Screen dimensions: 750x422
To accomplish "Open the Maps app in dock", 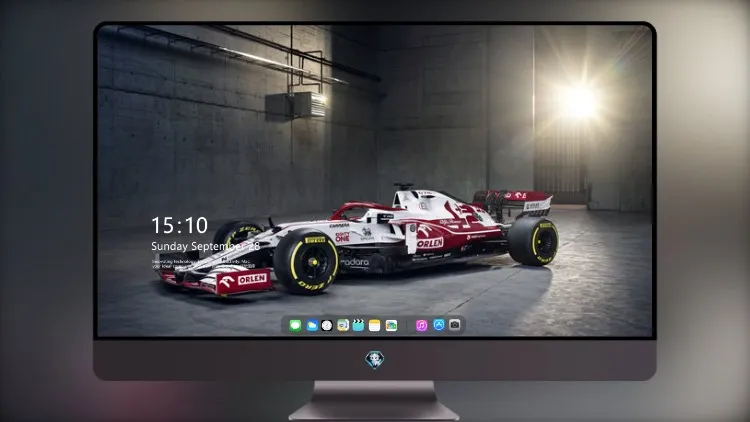I will tap(343, 325).
